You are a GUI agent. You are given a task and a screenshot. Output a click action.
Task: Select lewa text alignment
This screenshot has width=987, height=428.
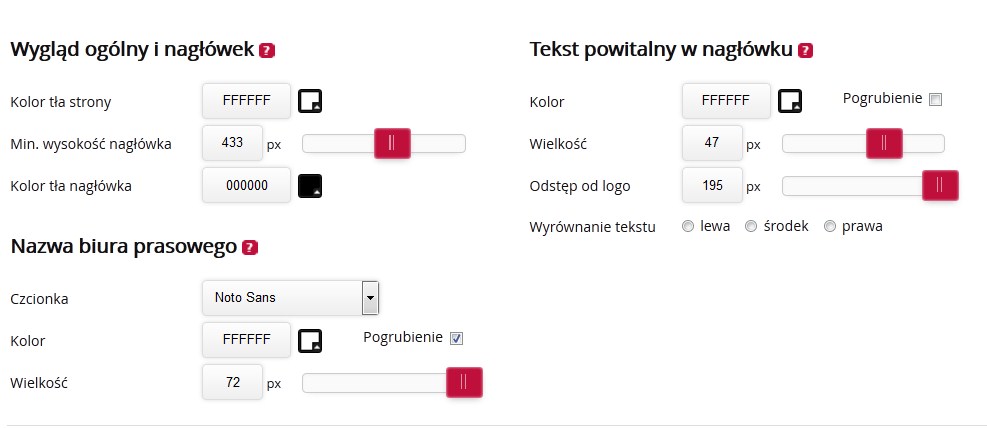coord(688,227)
